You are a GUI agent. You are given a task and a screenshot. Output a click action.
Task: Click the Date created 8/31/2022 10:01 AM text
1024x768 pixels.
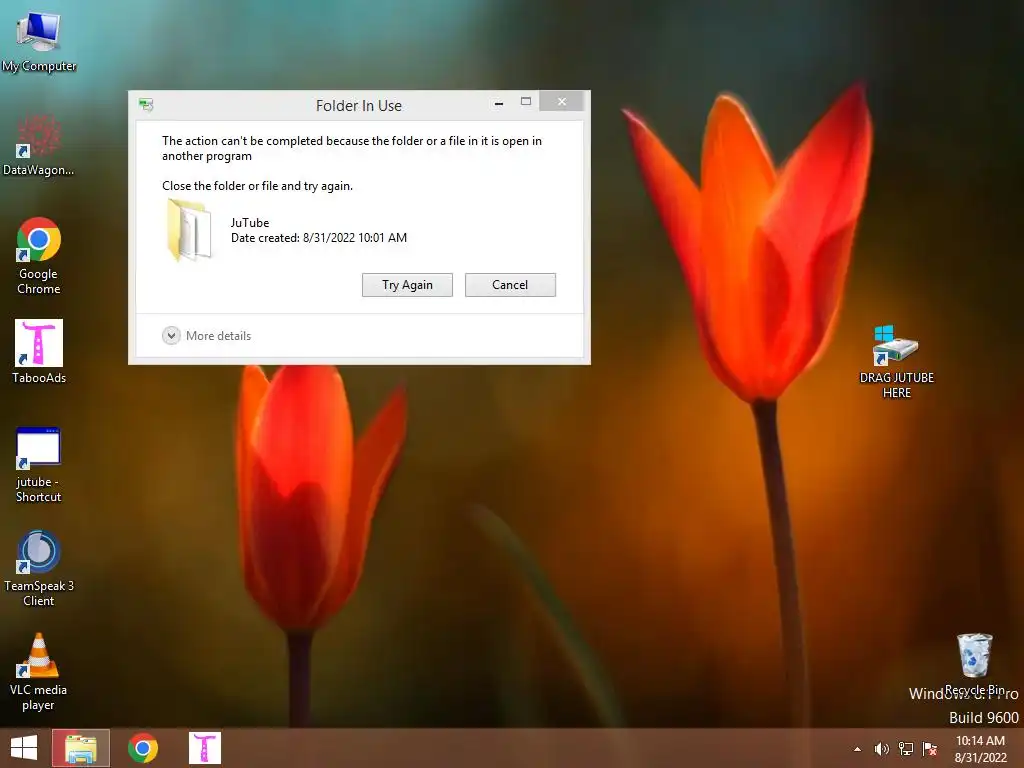pos(319,238)
